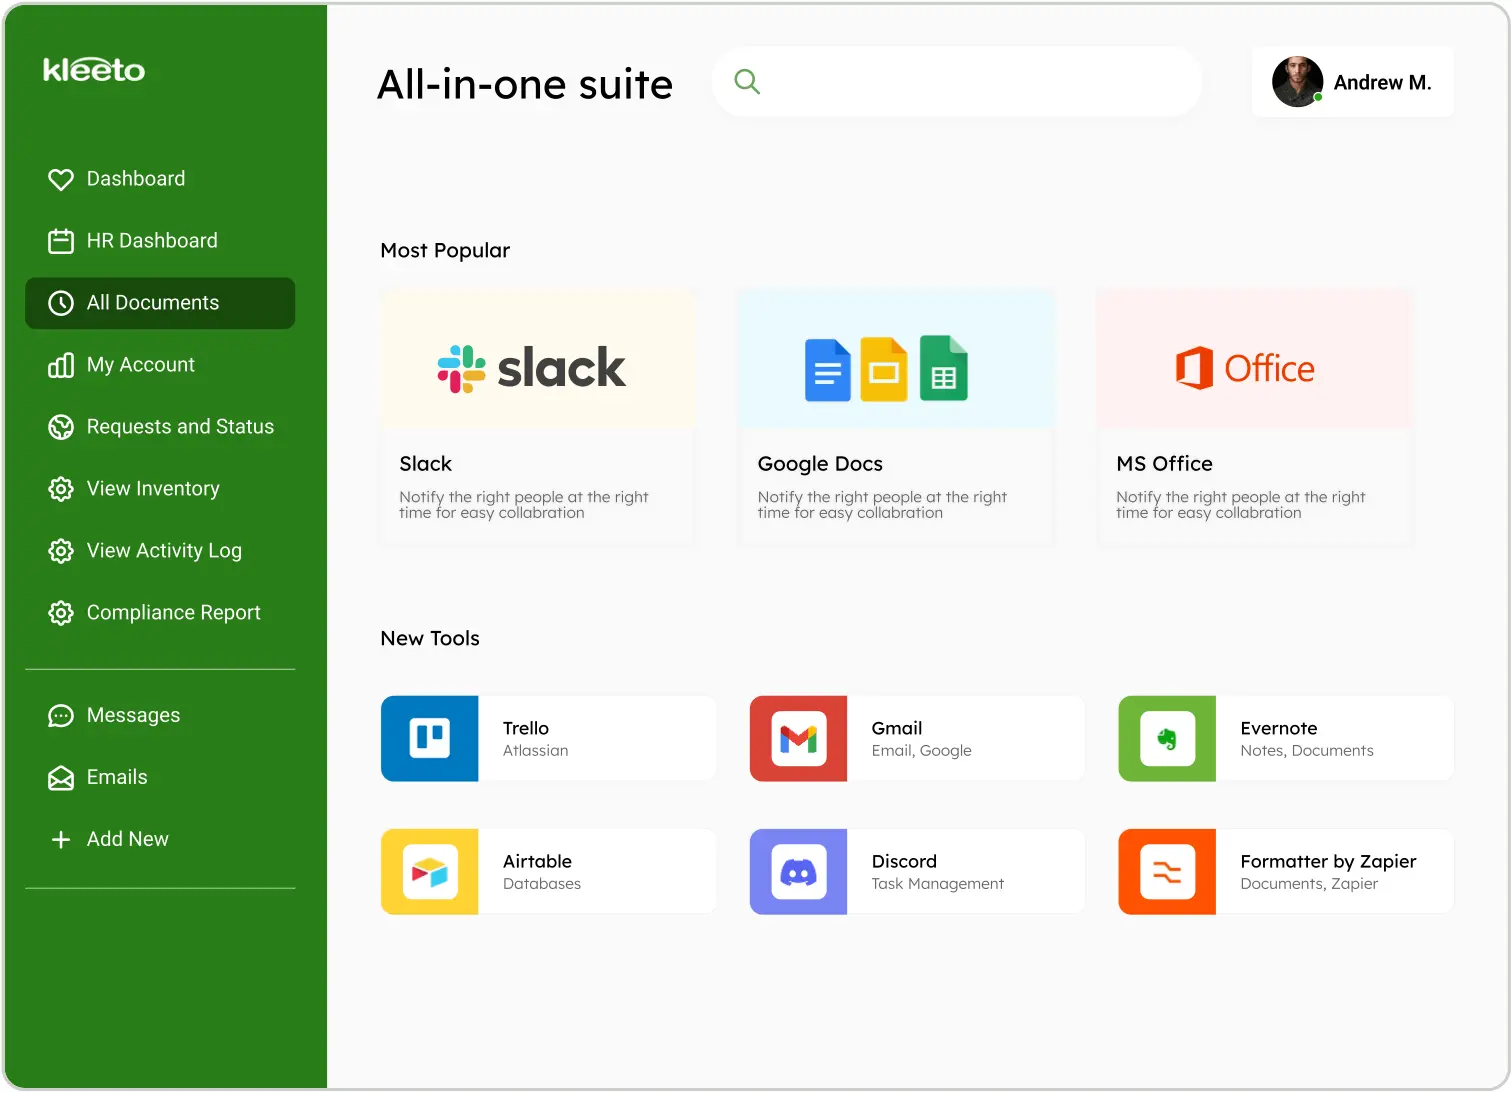Screen dimensions: 1512x1093
Task: Click the MS Office card title
Action: (1164, 464)
